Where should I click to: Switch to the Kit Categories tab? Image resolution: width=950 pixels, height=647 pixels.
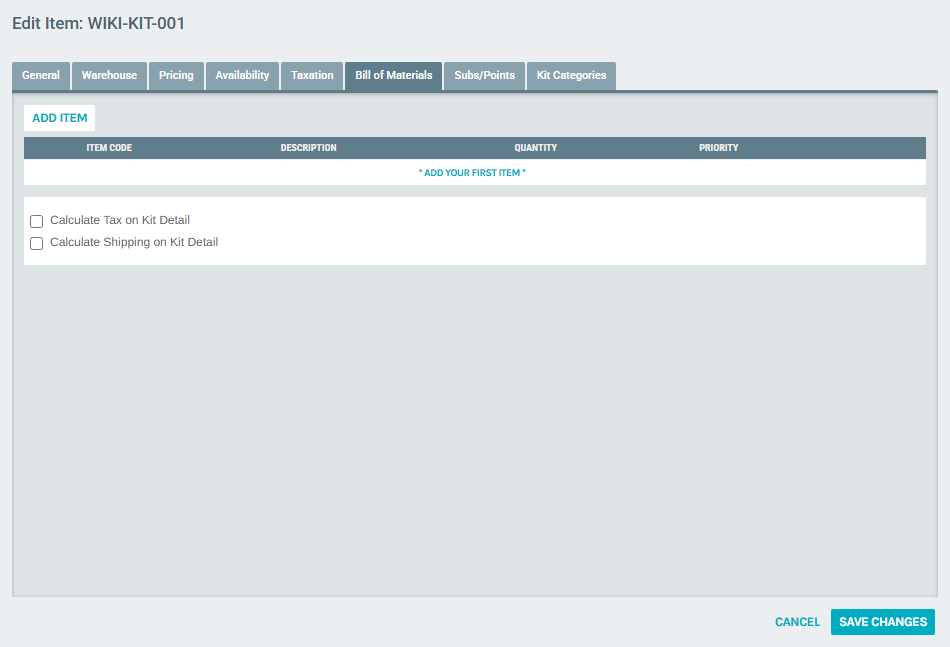click(x=571, y=75)
